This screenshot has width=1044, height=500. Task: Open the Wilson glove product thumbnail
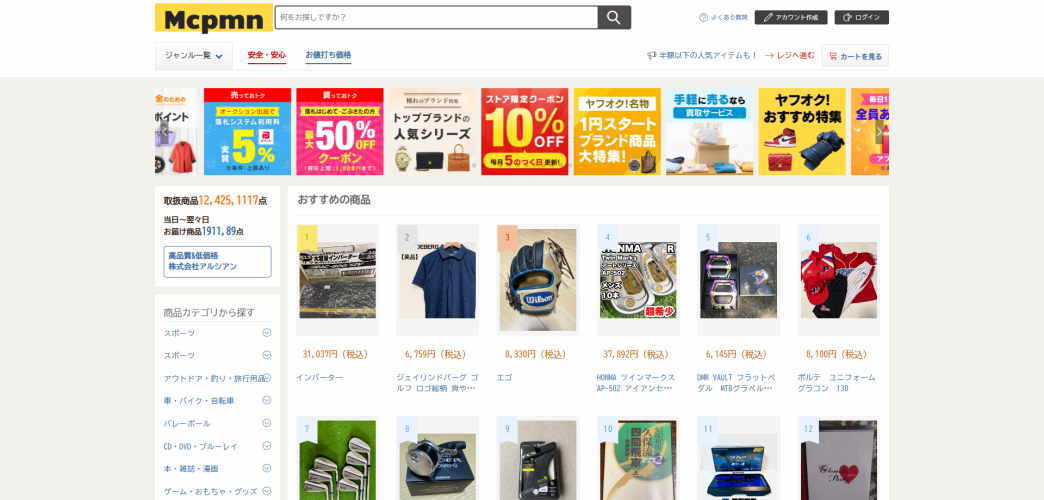tap(537, 280)
